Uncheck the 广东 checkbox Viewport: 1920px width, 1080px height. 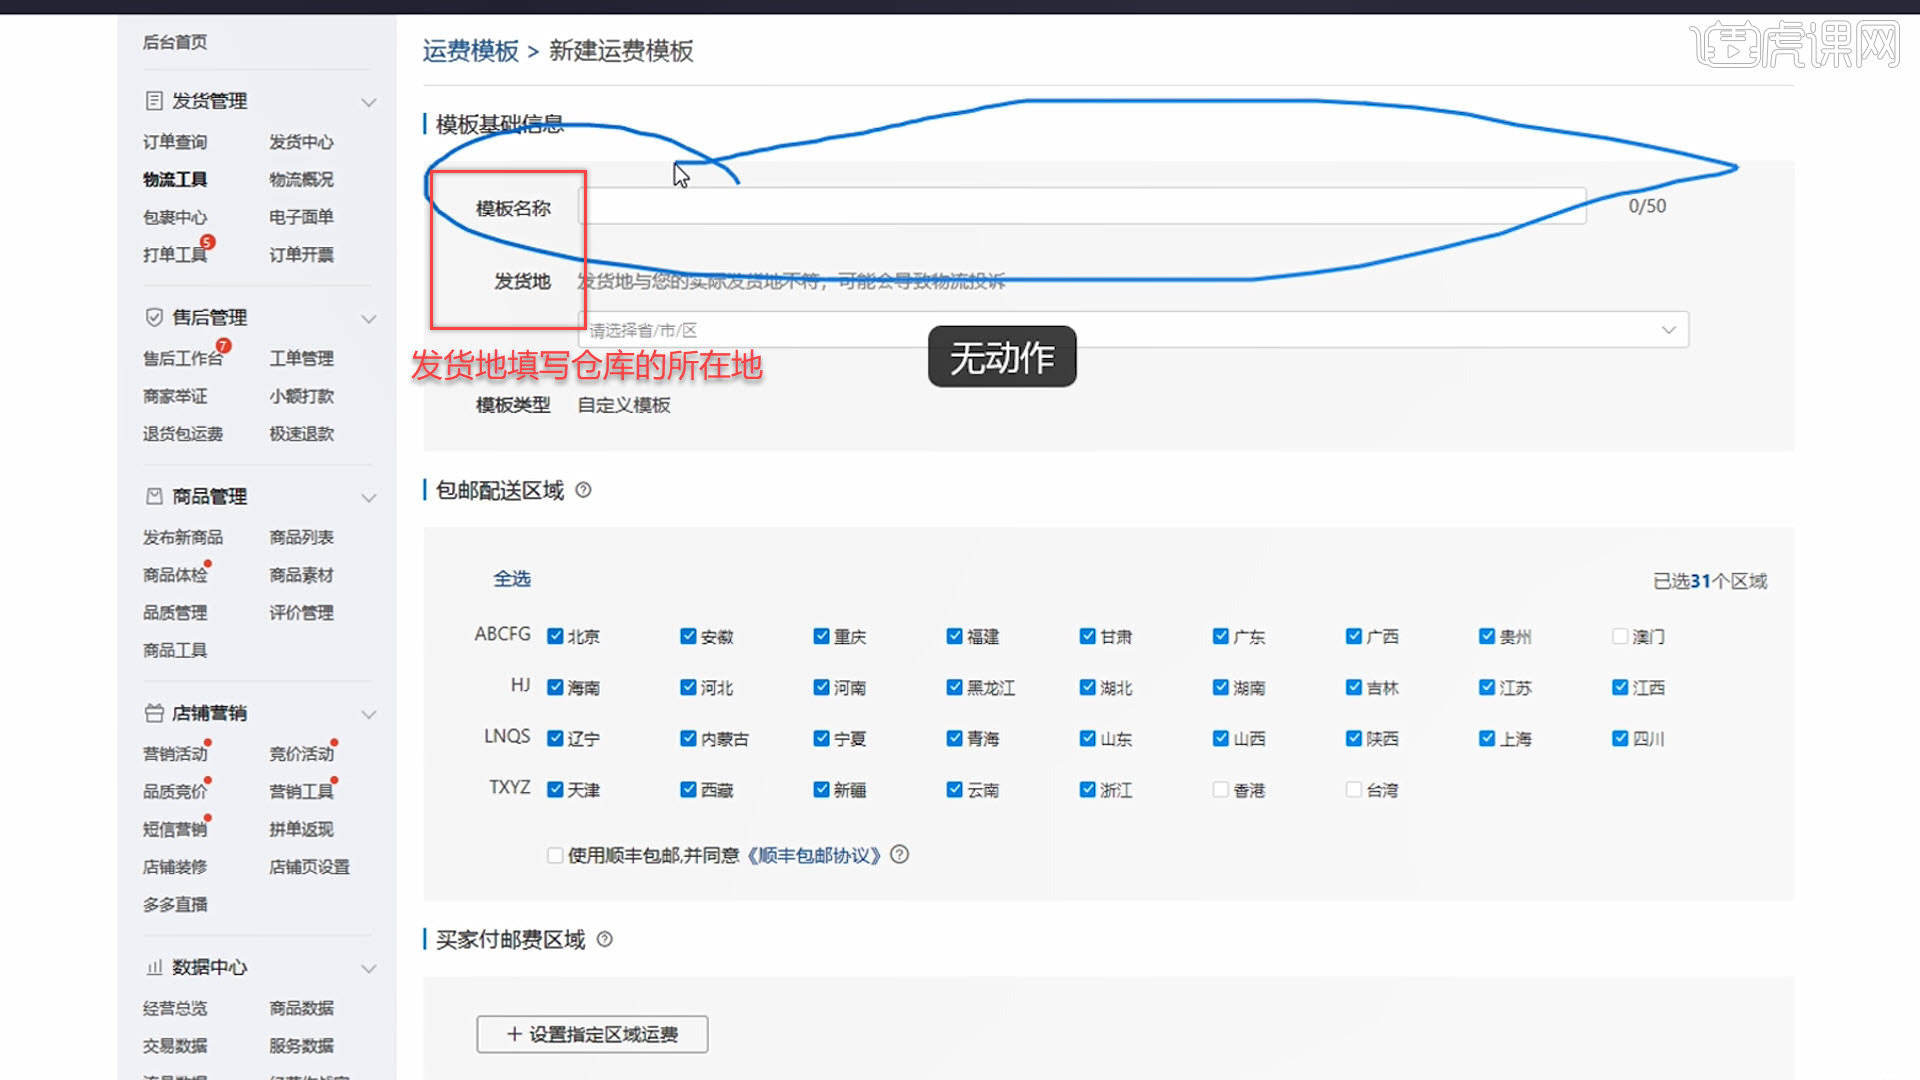point(1221,636)
